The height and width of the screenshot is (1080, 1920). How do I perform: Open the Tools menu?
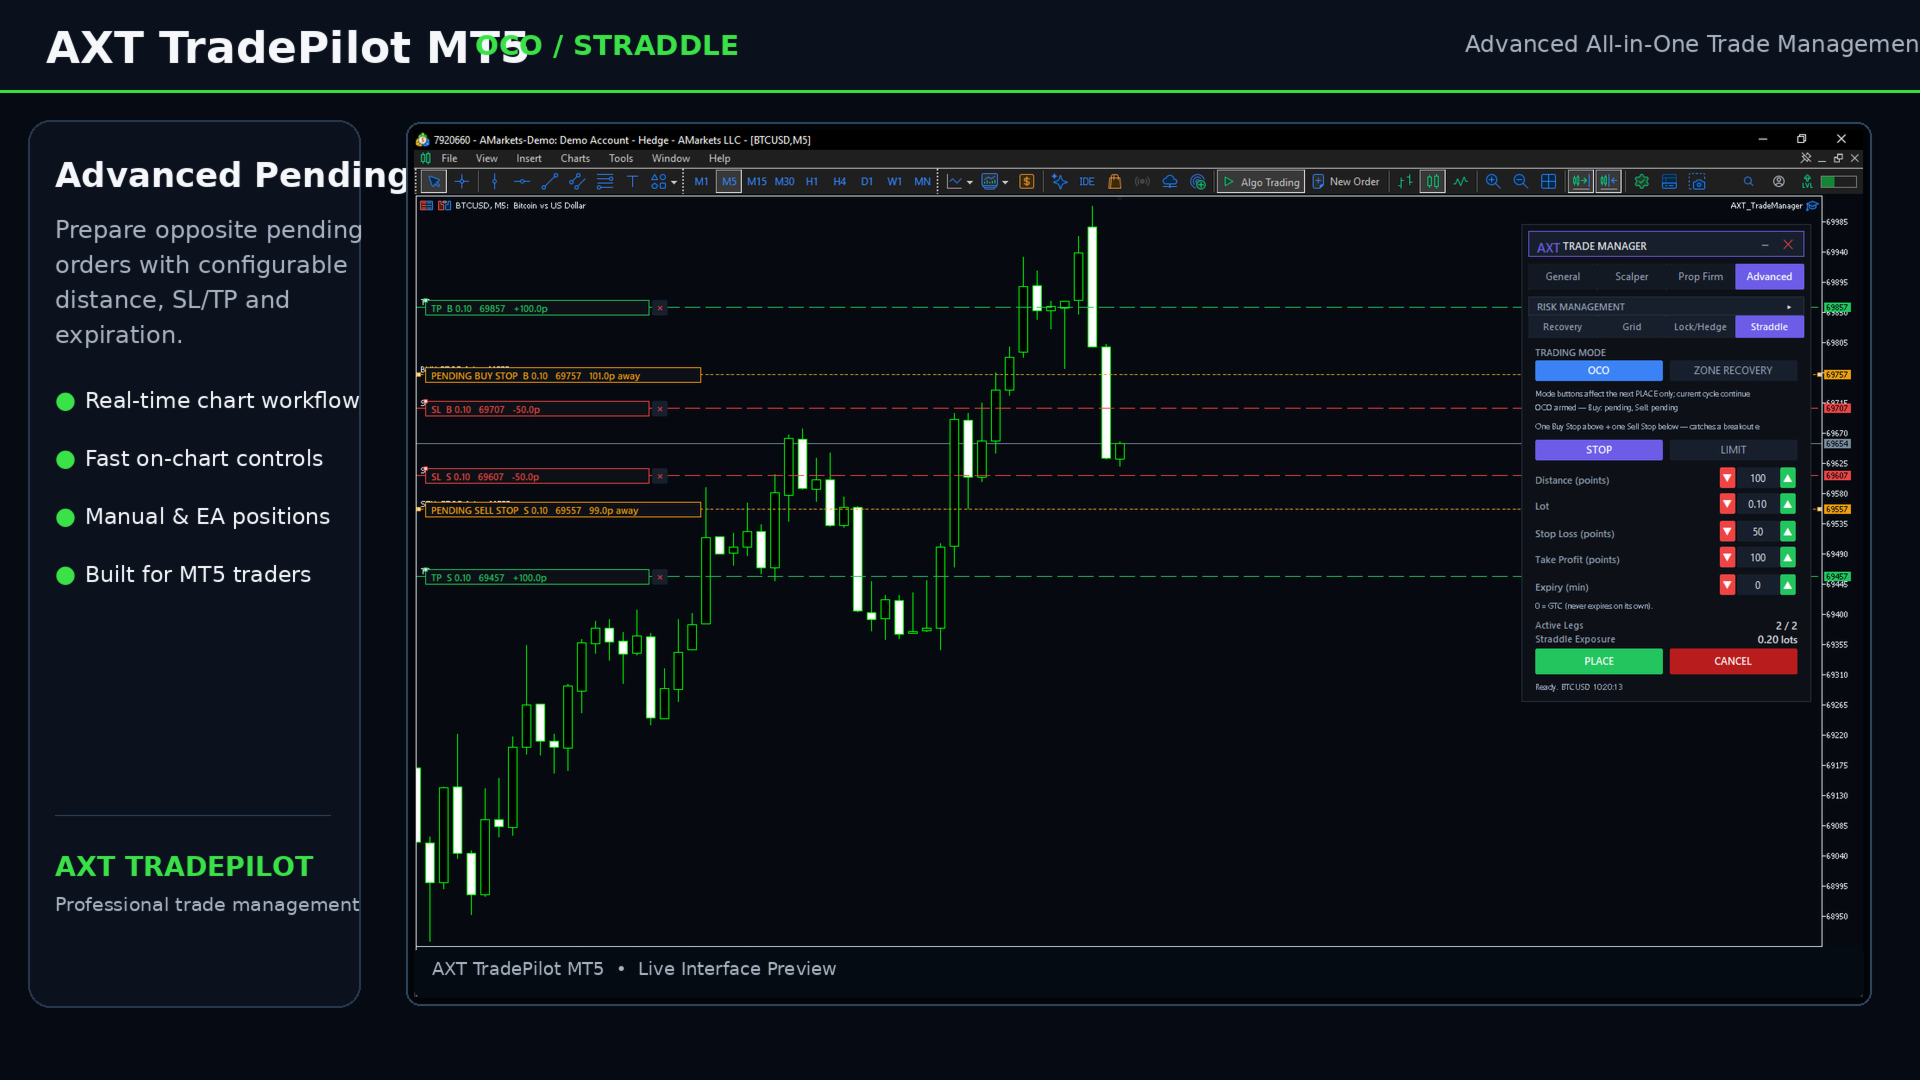pyautogui.click(x=621, y=159)
